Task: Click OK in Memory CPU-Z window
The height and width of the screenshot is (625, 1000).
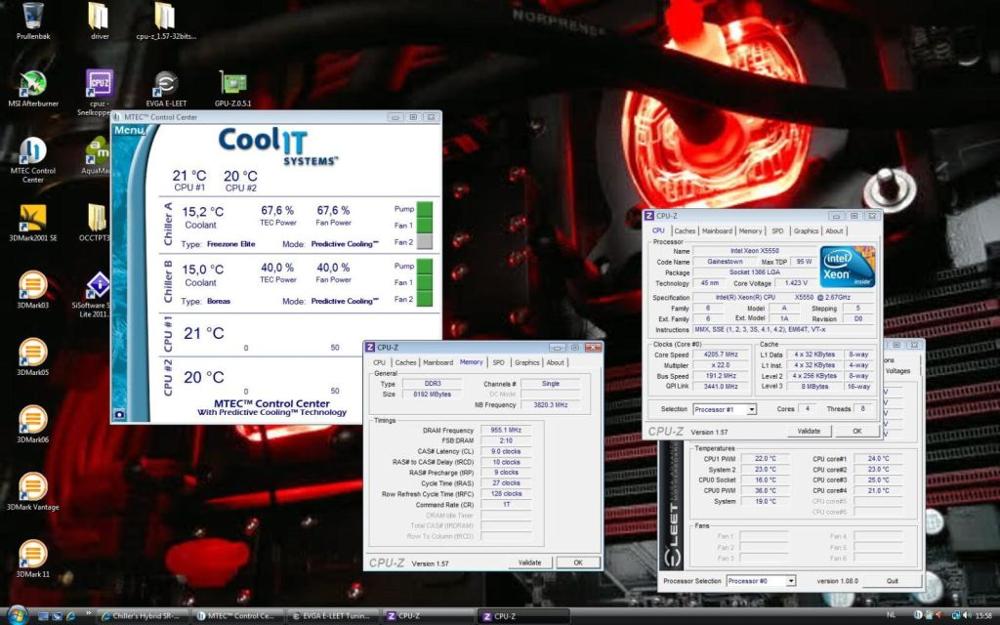Action: coord(578,562)
